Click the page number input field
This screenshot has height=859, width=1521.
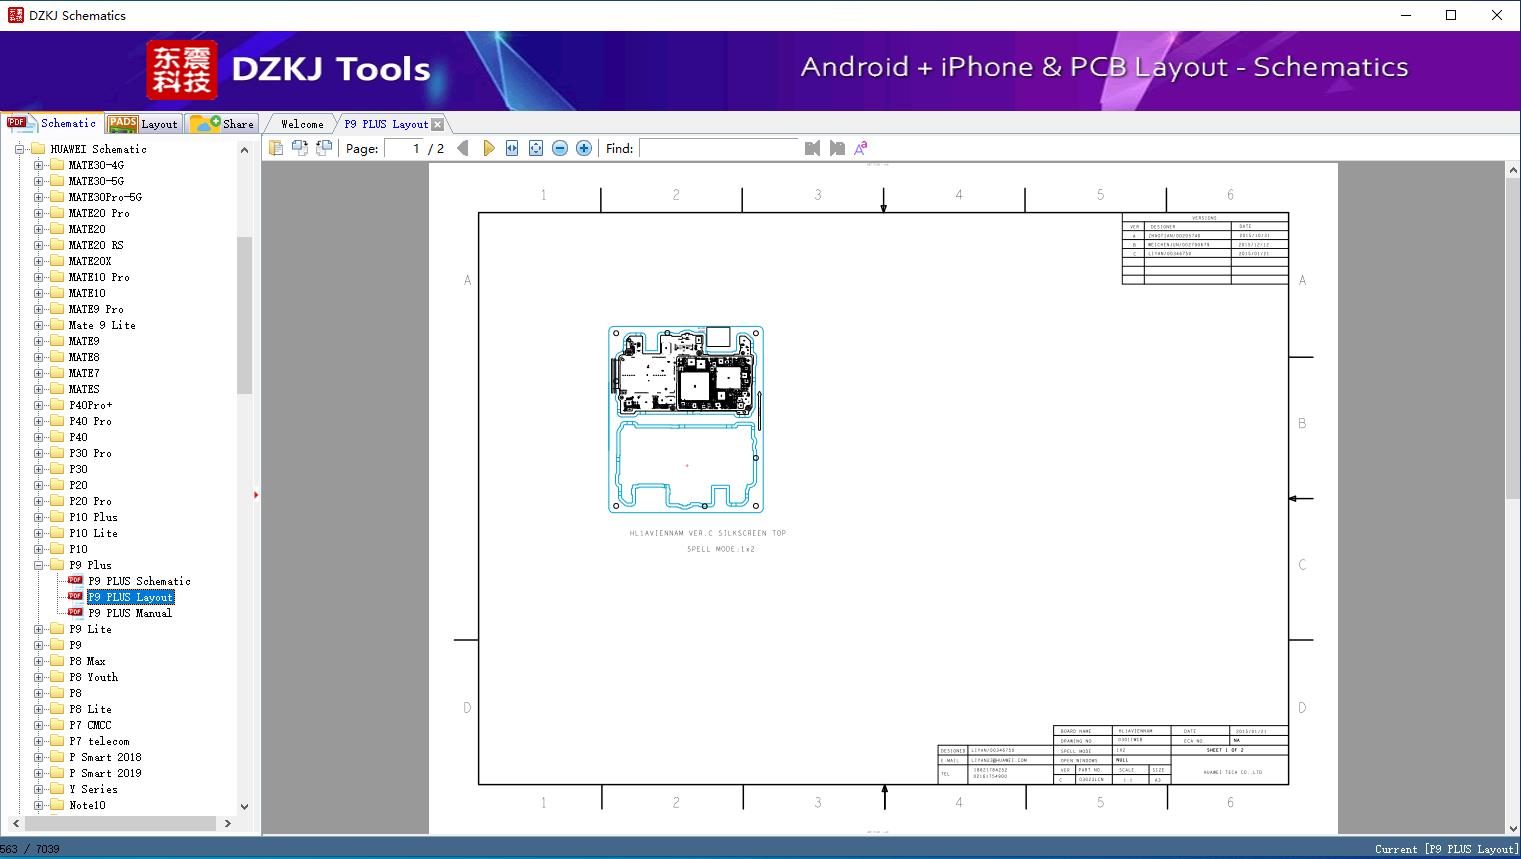click(x=402, y=148)
